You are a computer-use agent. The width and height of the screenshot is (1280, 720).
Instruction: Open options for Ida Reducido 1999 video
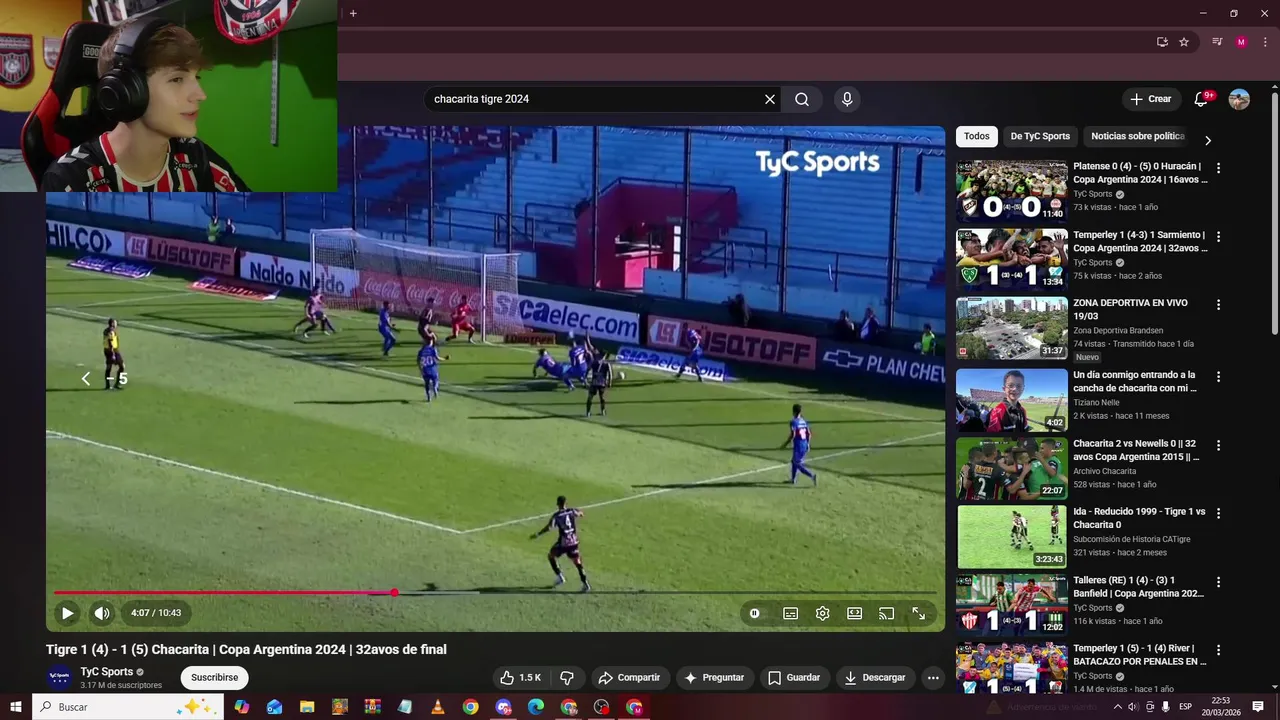pos(1218,513)
